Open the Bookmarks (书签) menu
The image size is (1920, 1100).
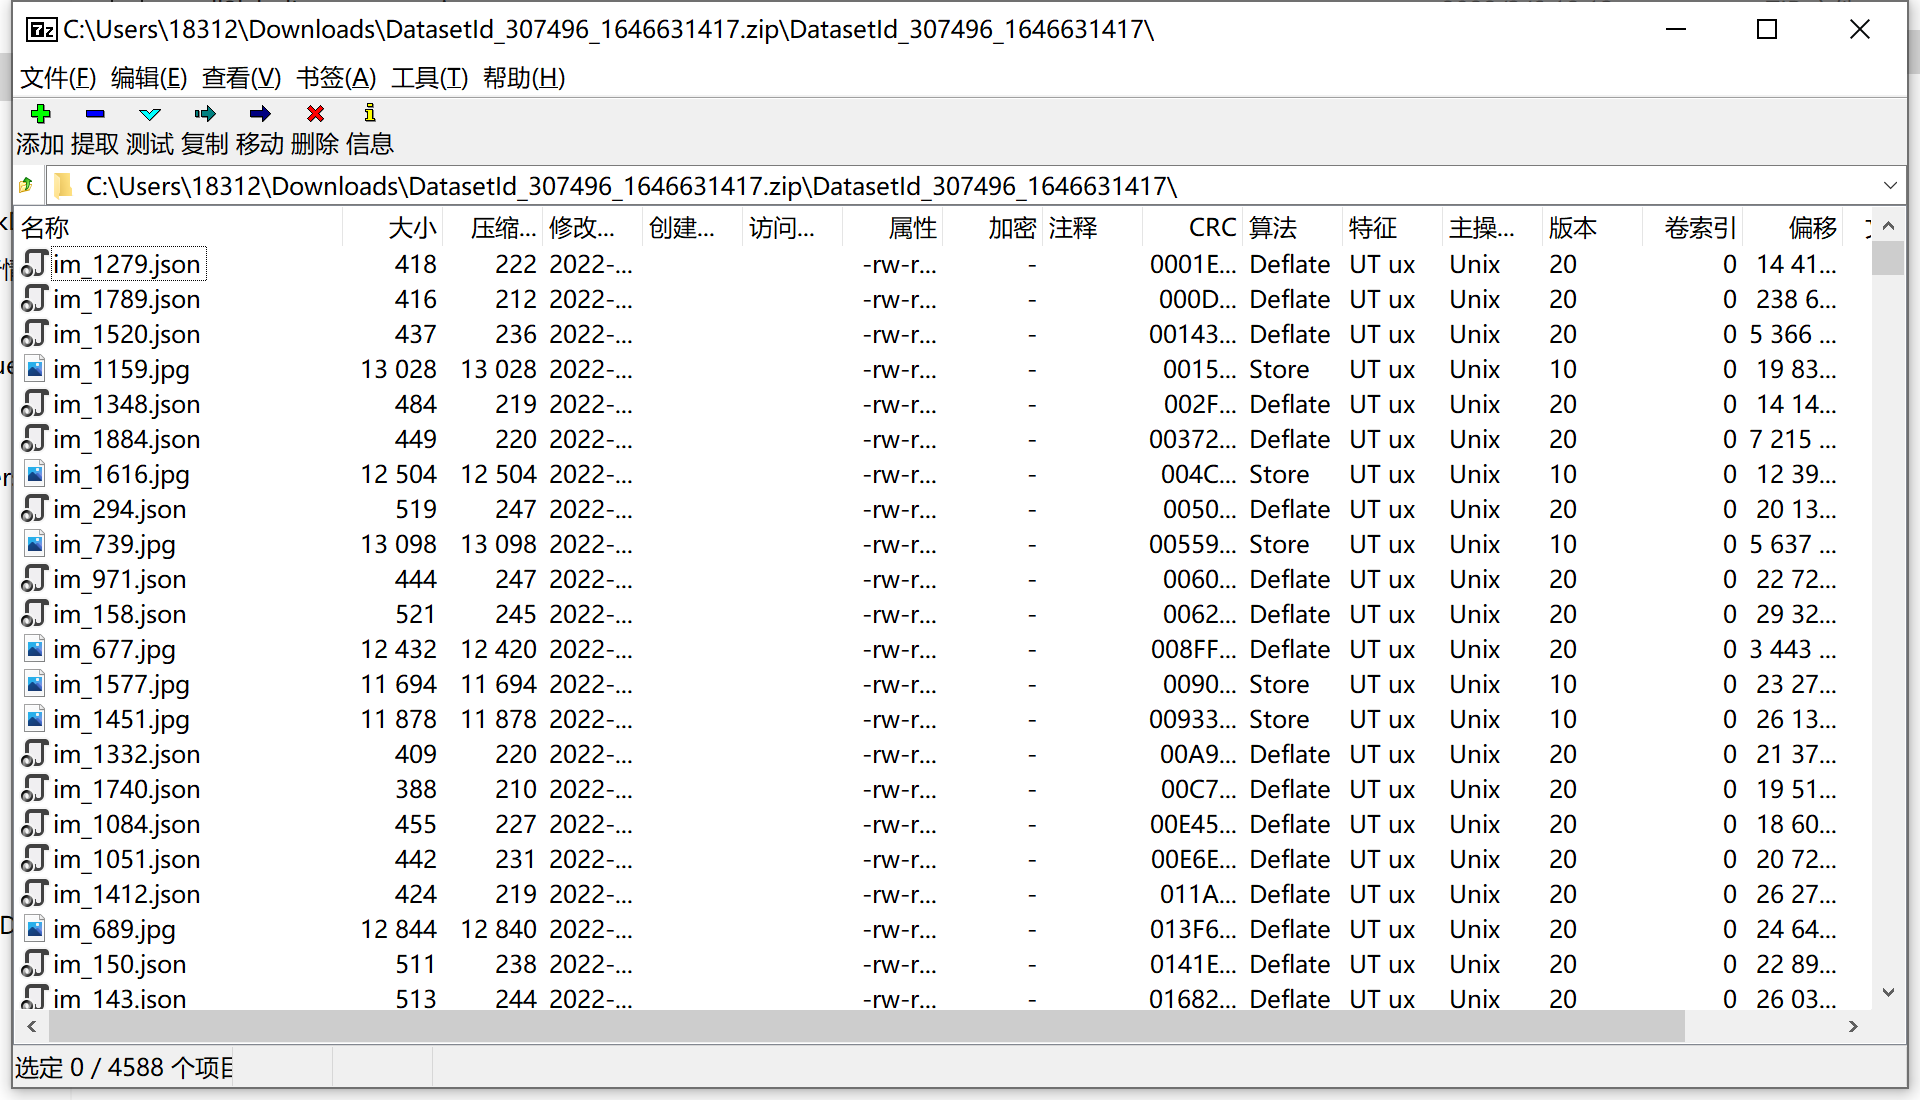pos(336,78)
